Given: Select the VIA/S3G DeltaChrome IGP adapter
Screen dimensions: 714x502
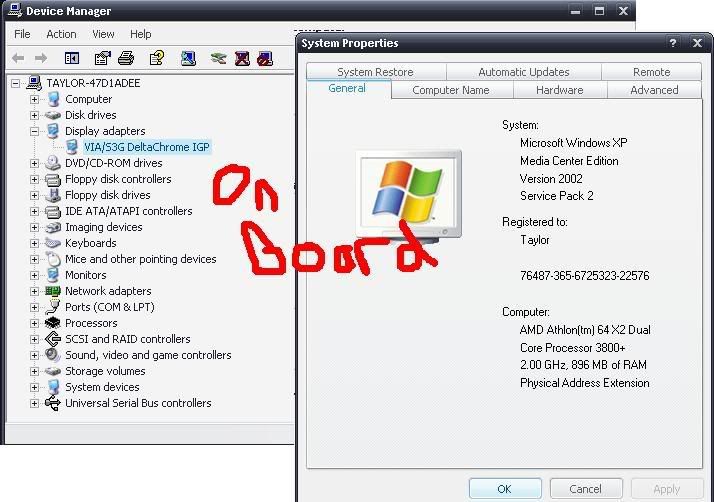Looking at the screenshot, I should coord(147,147).
